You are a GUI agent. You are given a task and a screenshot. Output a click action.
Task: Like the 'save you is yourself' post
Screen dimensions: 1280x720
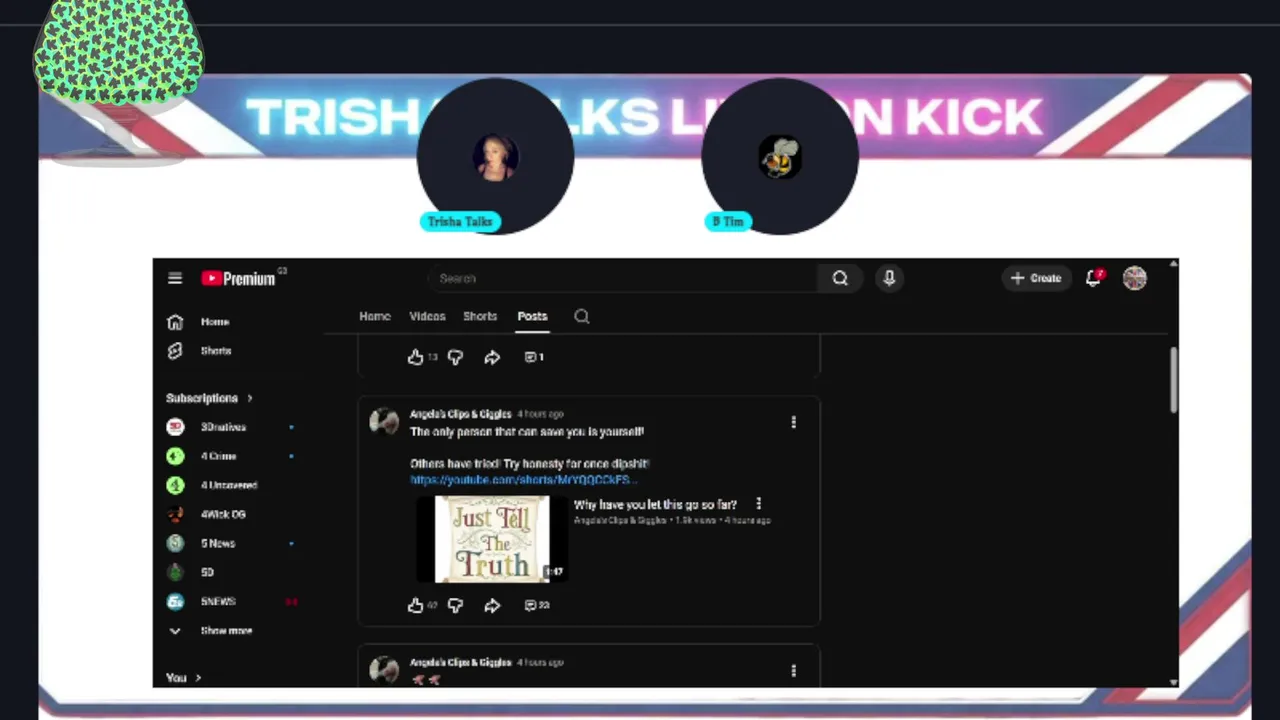coord(415,605)
